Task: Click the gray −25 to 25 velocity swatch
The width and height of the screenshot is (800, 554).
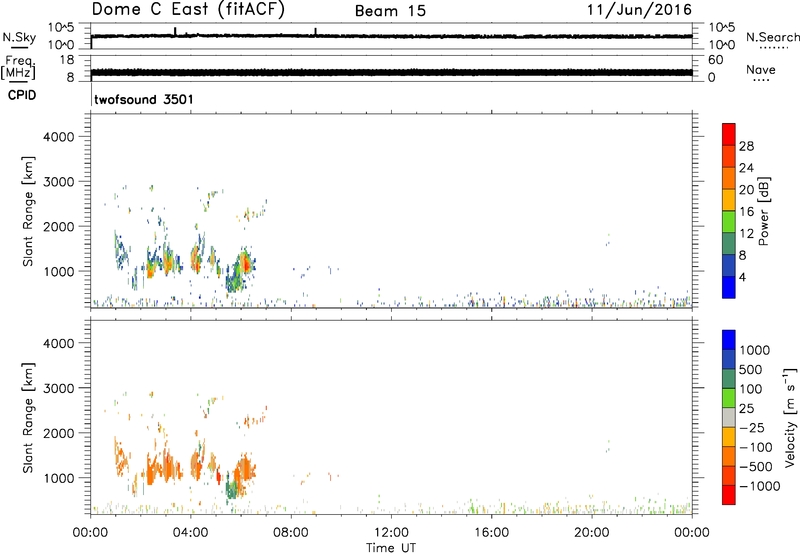Action: point(729,417)
